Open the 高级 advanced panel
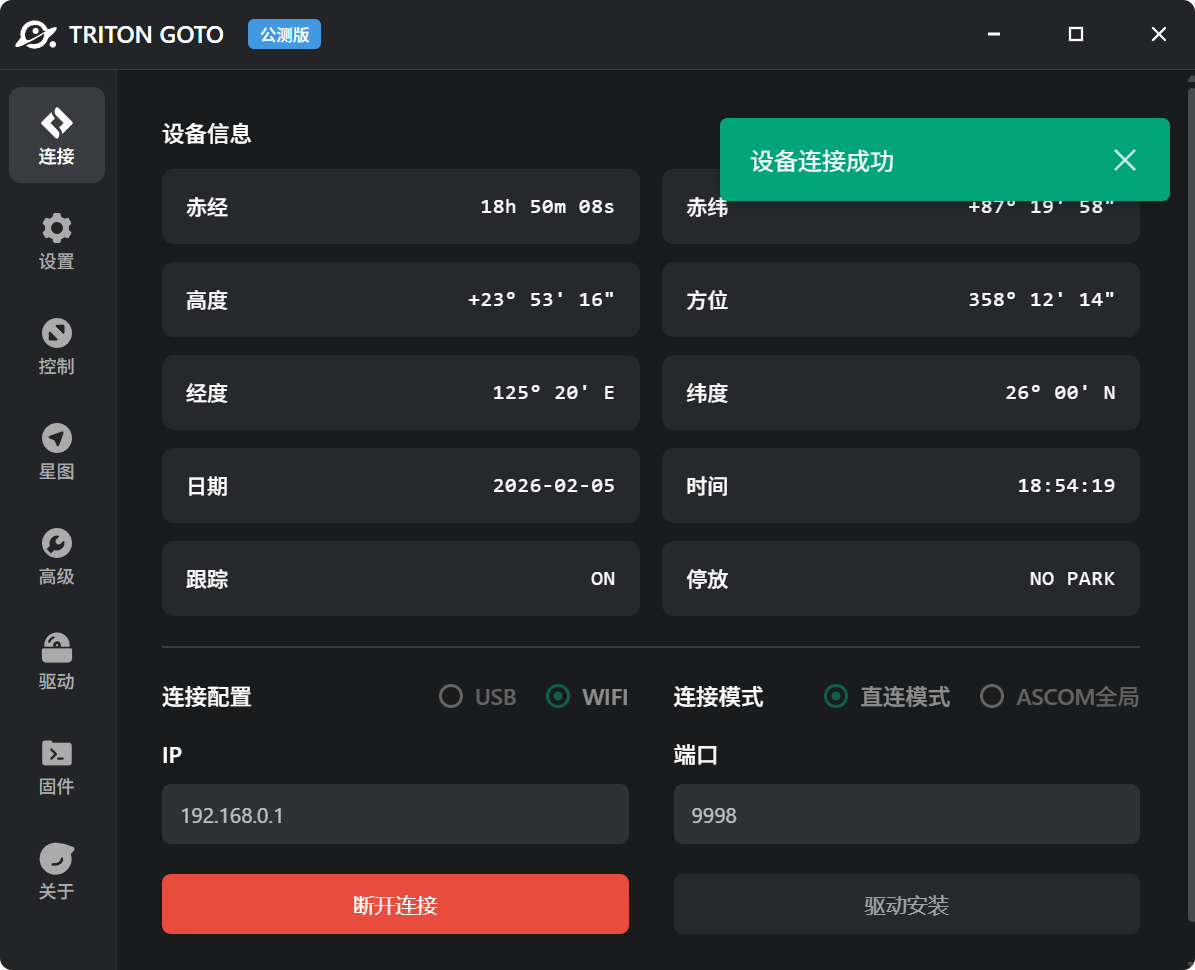 click(x=56, y=555)
